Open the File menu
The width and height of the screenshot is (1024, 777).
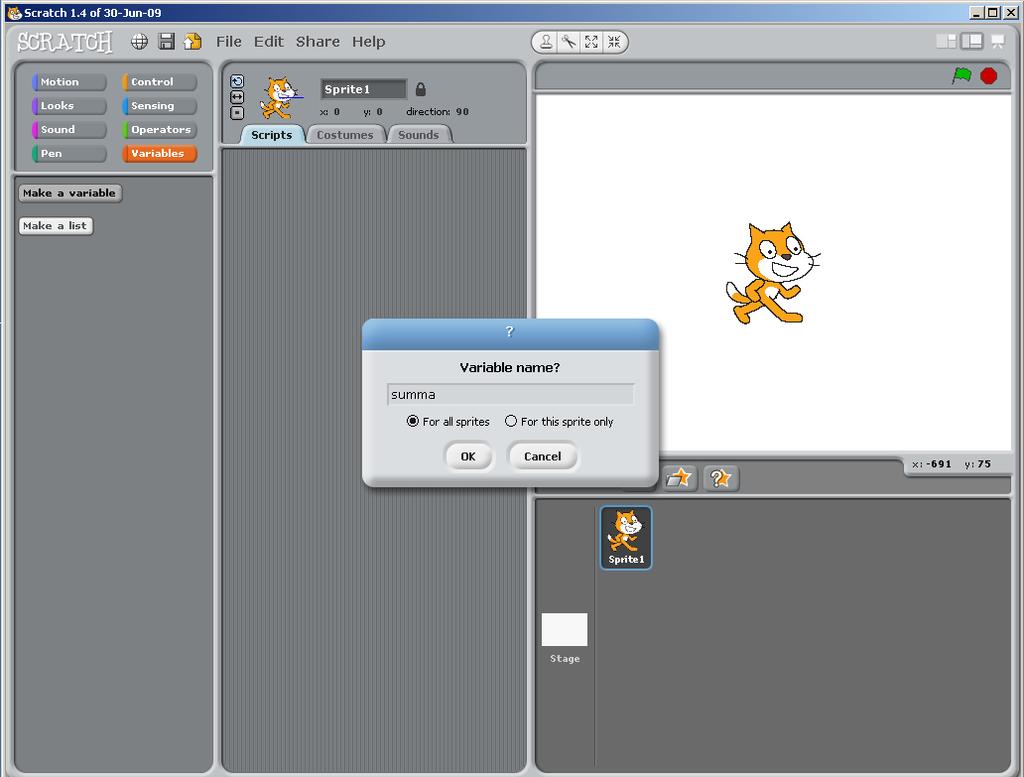pyautogui.click(x=229, y=42)
